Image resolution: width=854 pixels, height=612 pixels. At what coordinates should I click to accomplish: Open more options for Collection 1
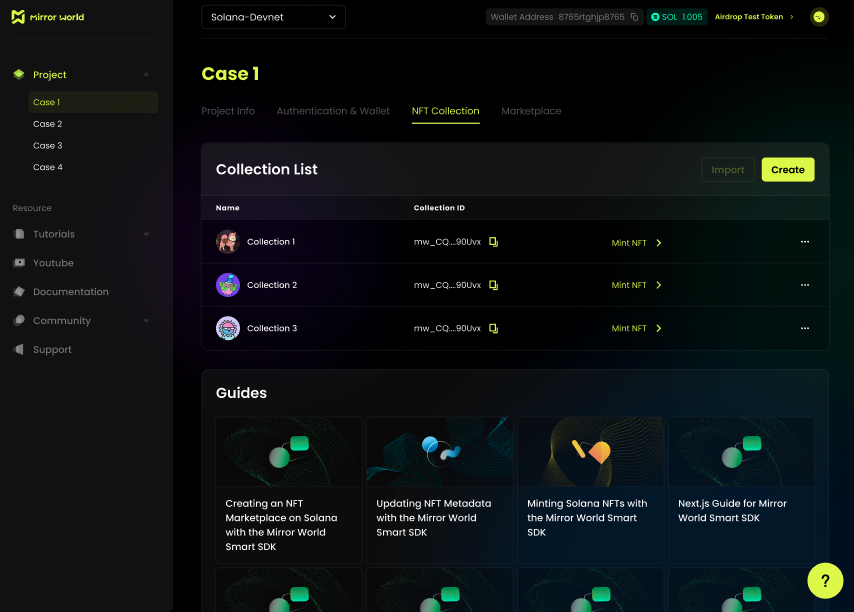coord(805,242)
